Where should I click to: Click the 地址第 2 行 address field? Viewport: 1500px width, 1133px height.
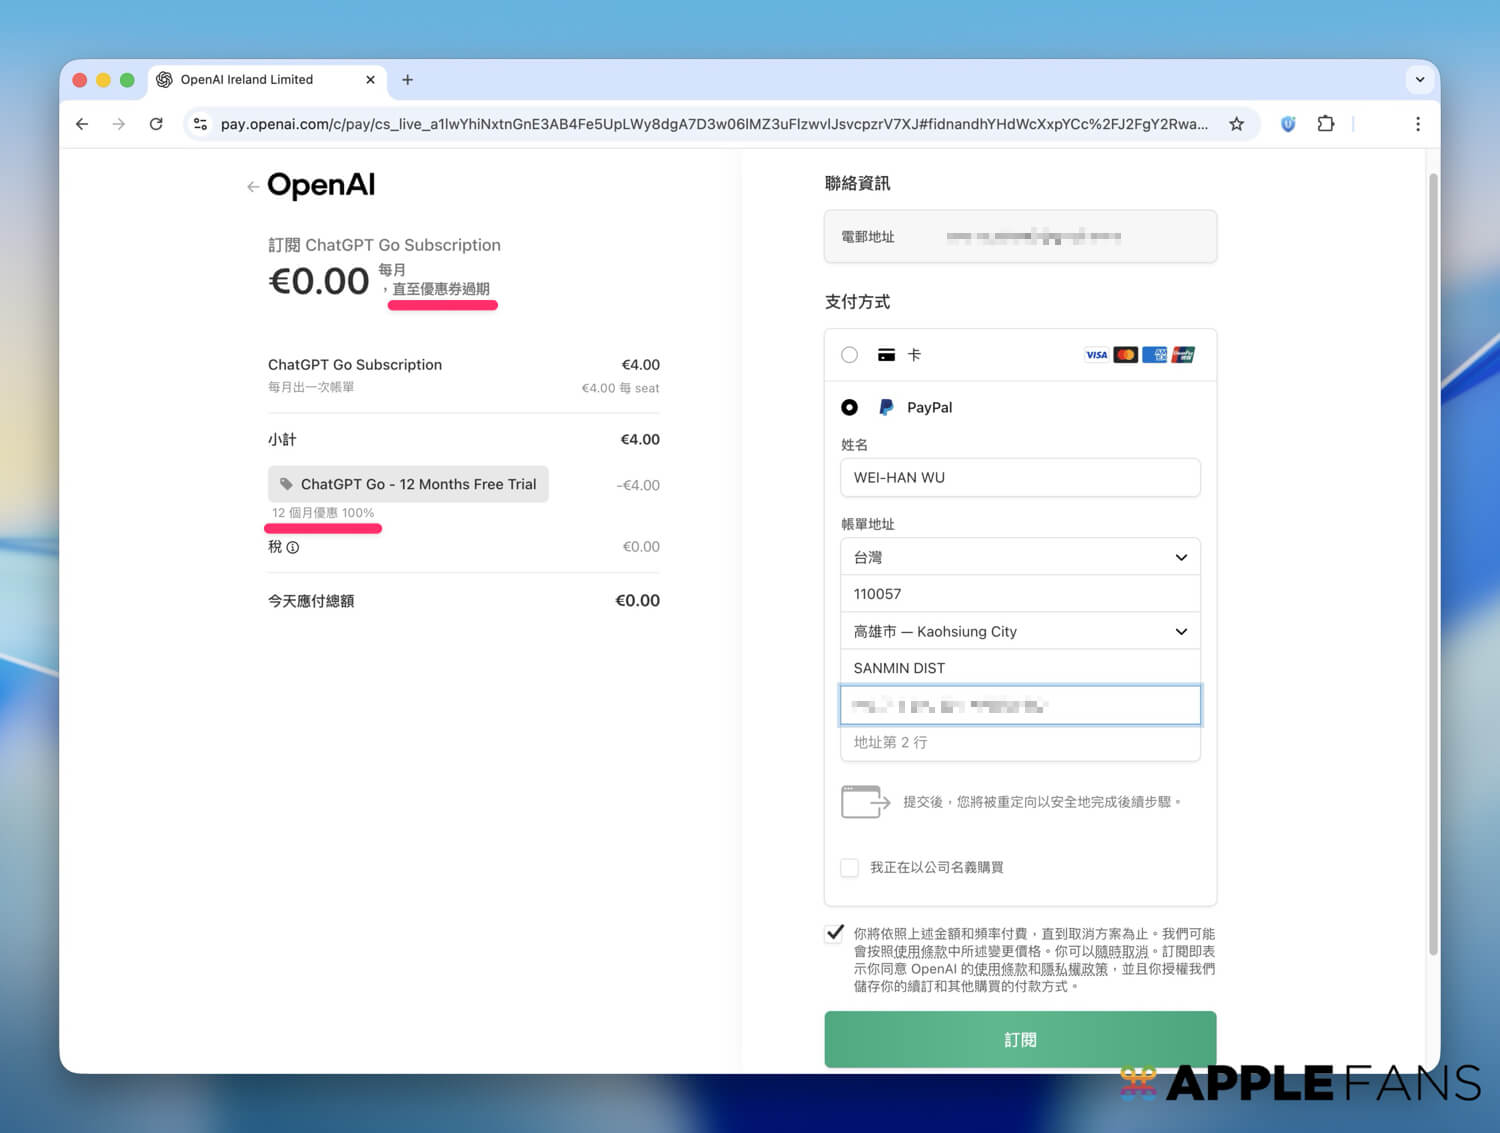click(x=1019, y=742)
